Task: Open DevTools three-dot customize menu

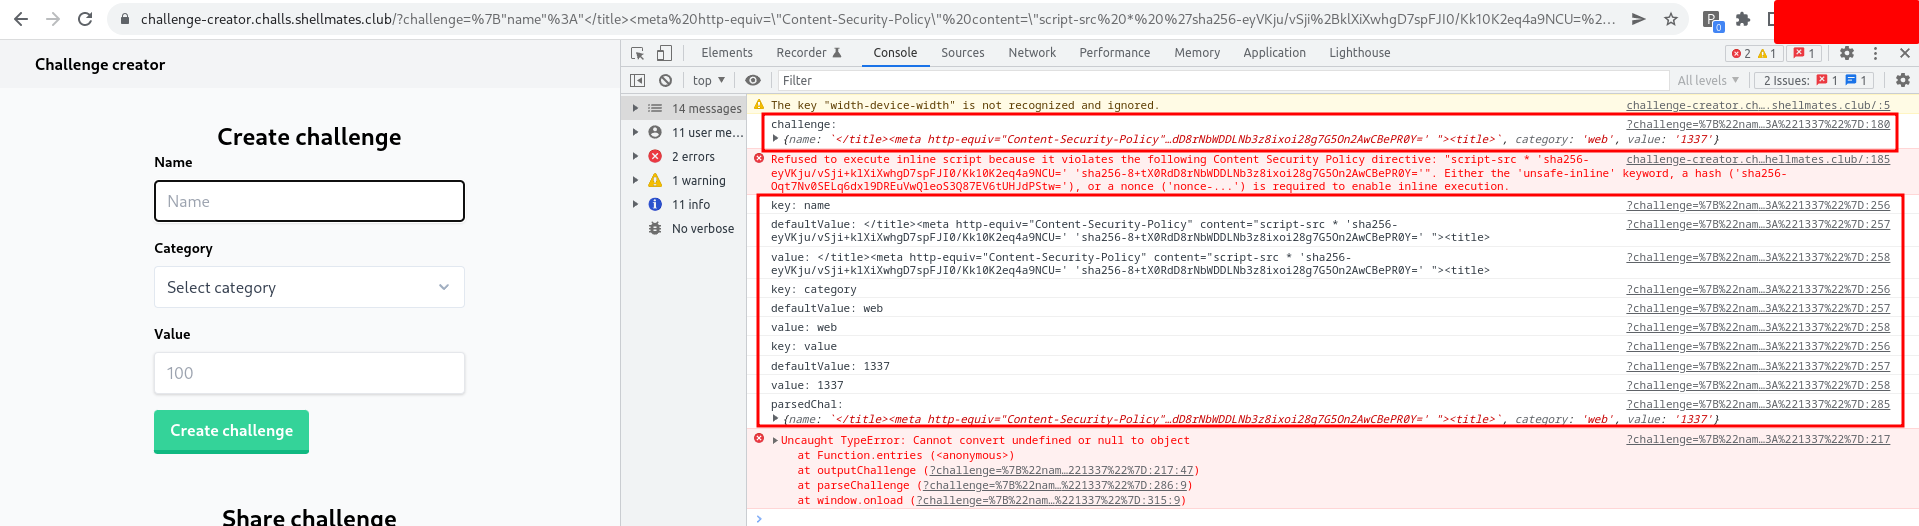Action: 1875,53
